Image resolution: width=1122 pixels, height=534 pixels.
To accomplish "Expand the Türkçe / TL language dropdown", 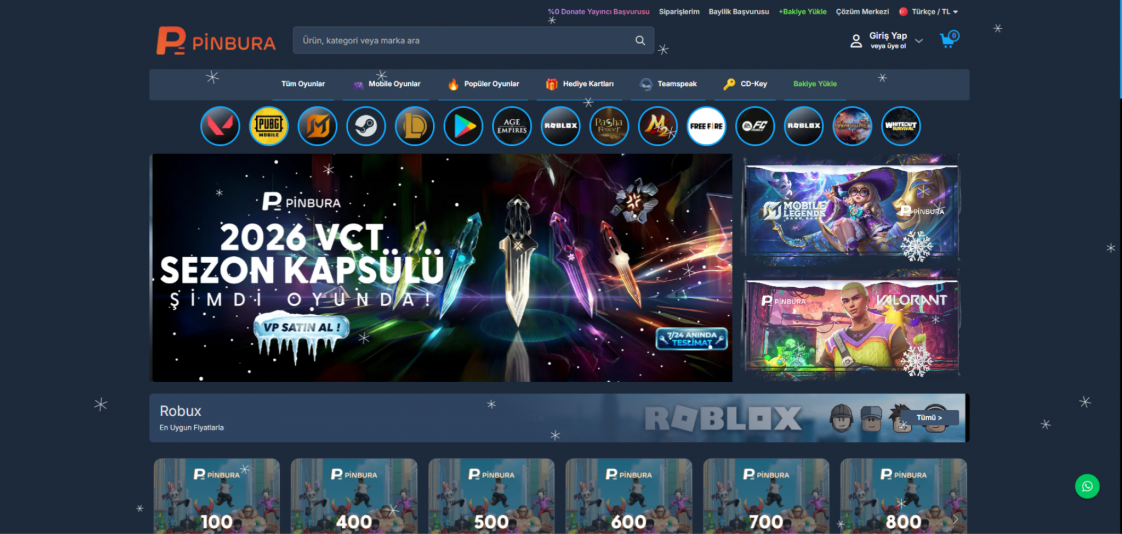I will coord(935,11).
